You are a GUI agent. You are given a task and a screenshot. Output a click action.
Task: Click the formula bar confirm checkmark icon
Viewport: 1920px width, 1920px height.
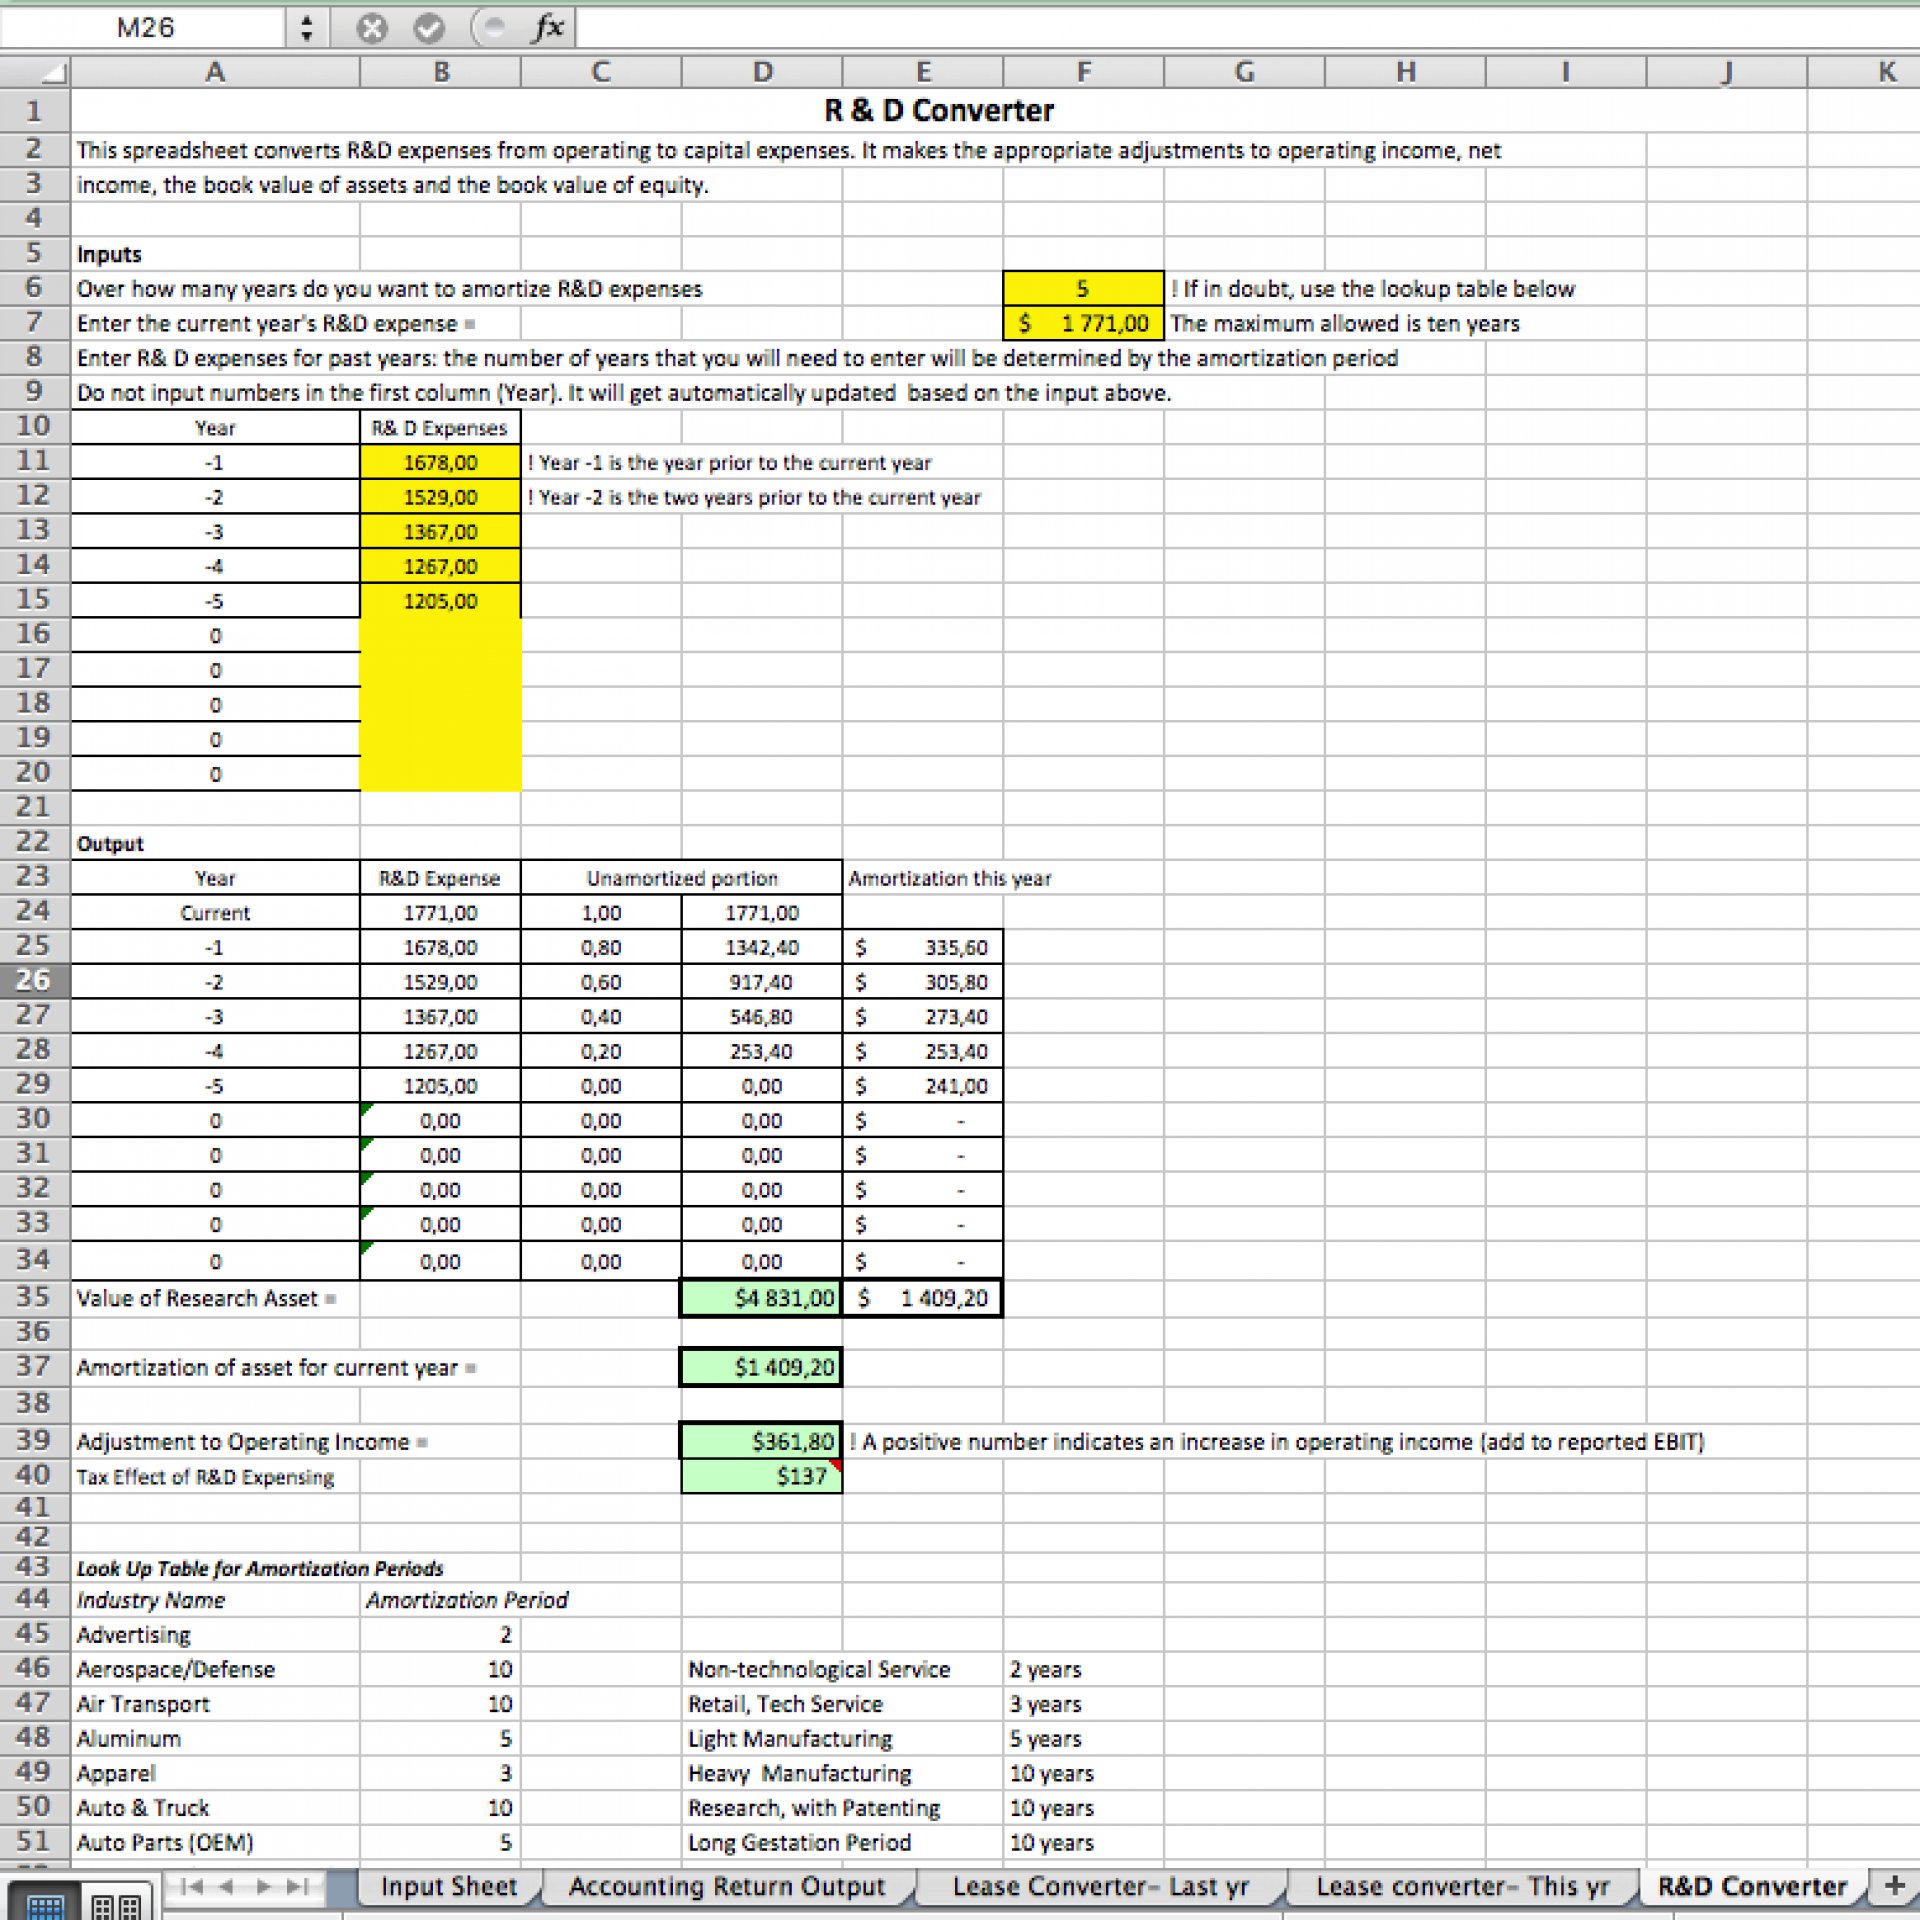[x=429, y=29]
